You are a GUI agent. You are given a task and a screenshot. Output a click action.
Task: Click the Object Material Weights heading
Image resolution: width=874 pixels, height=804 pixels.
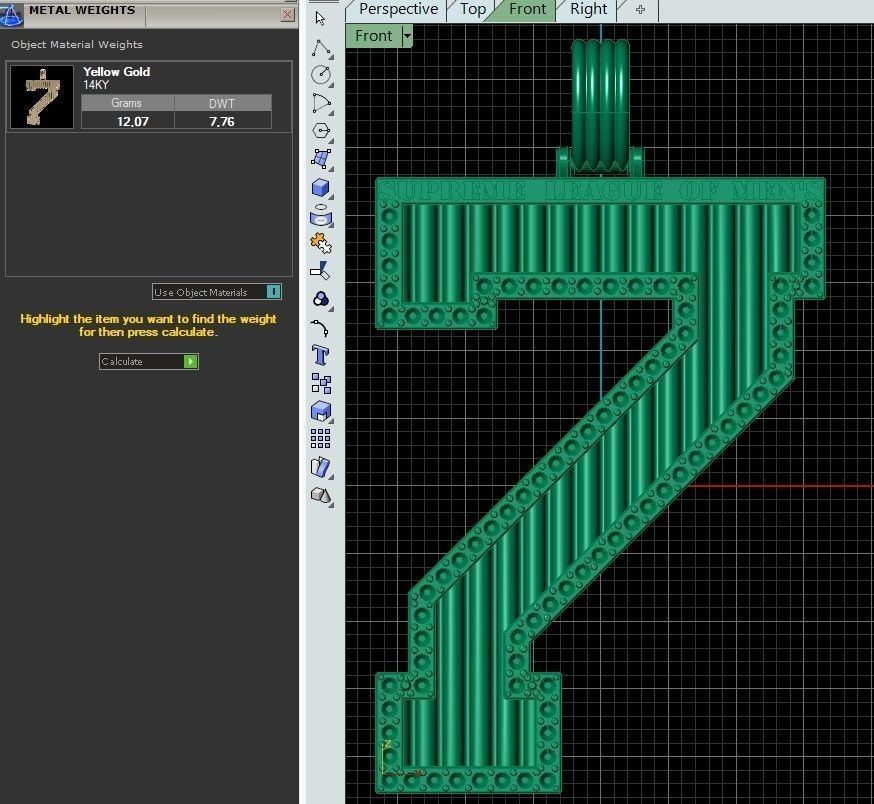[77, 45]
